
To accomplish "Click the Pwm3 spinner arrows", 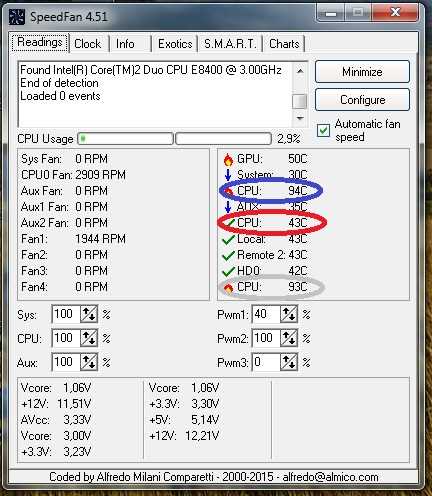I will pyautogui.click(x=289, y=362).
